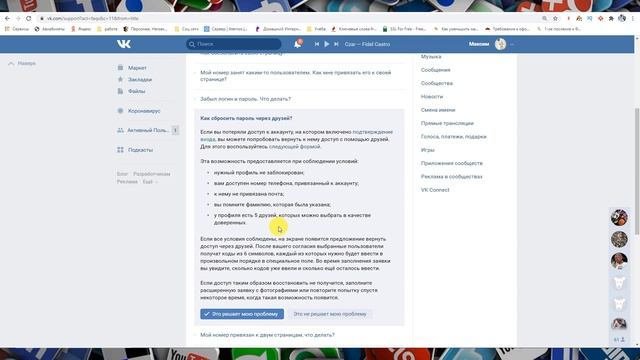
Task: Reload the page with the refresh icon
Action: (x=29, y=18)
